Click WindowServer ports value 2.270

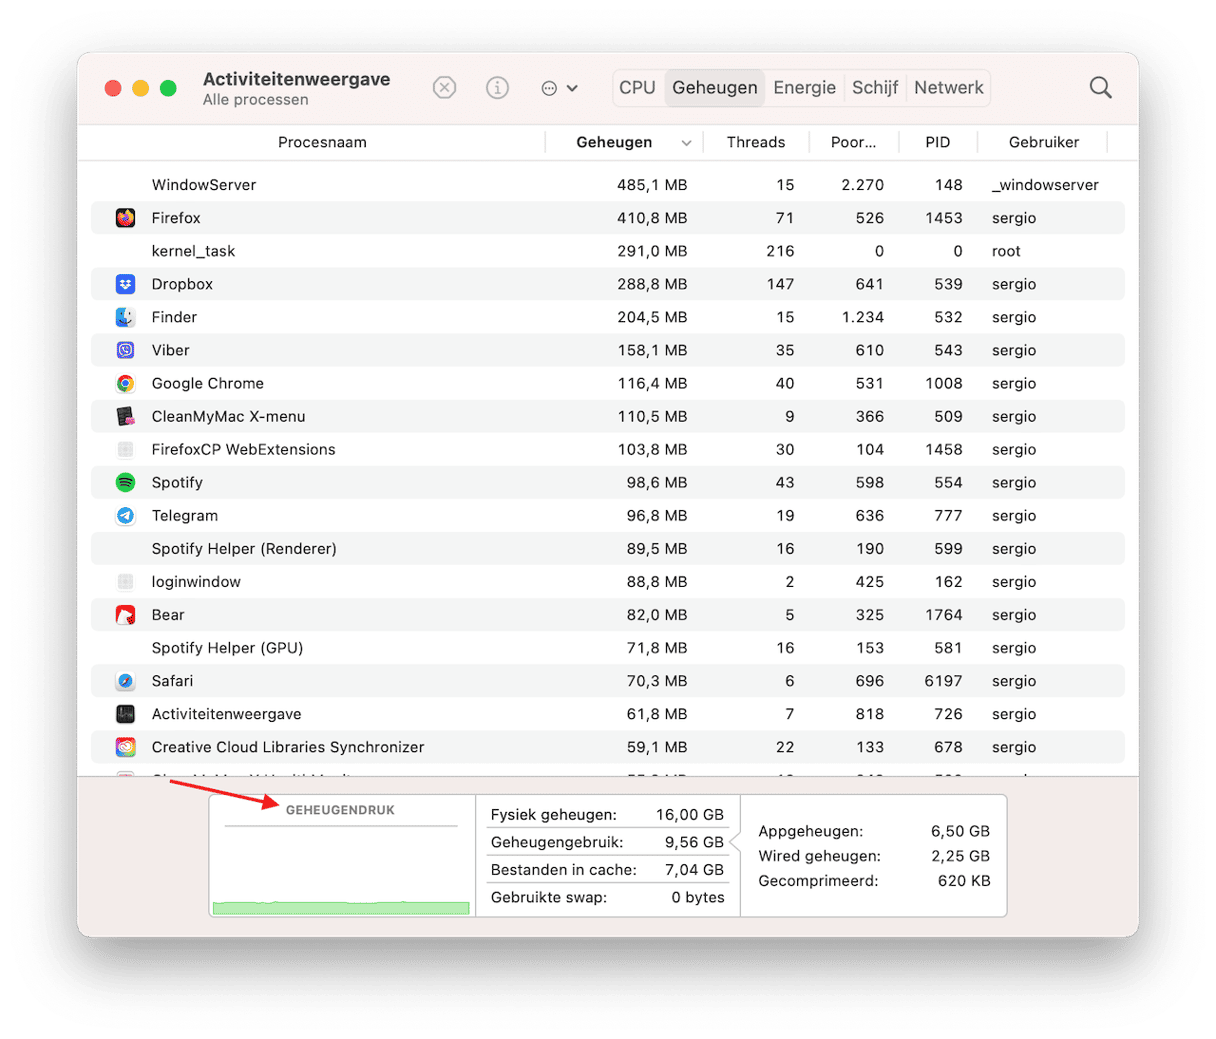862,185
